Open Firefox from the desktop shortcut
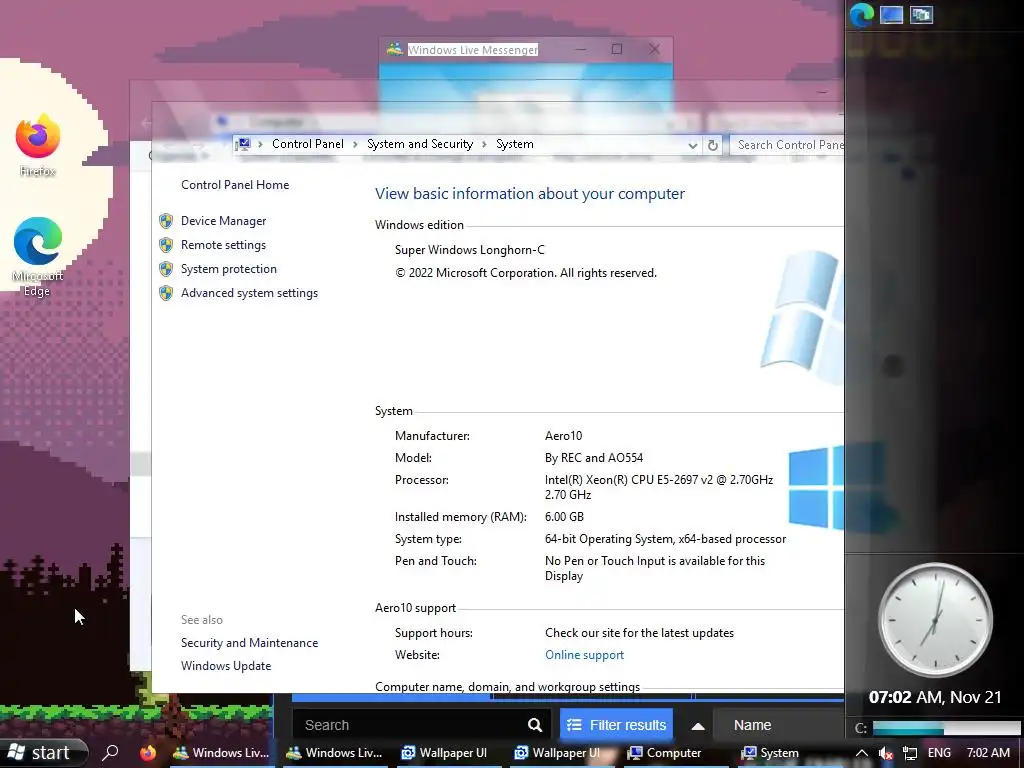1024x768 pixels. tap(38, 145)
